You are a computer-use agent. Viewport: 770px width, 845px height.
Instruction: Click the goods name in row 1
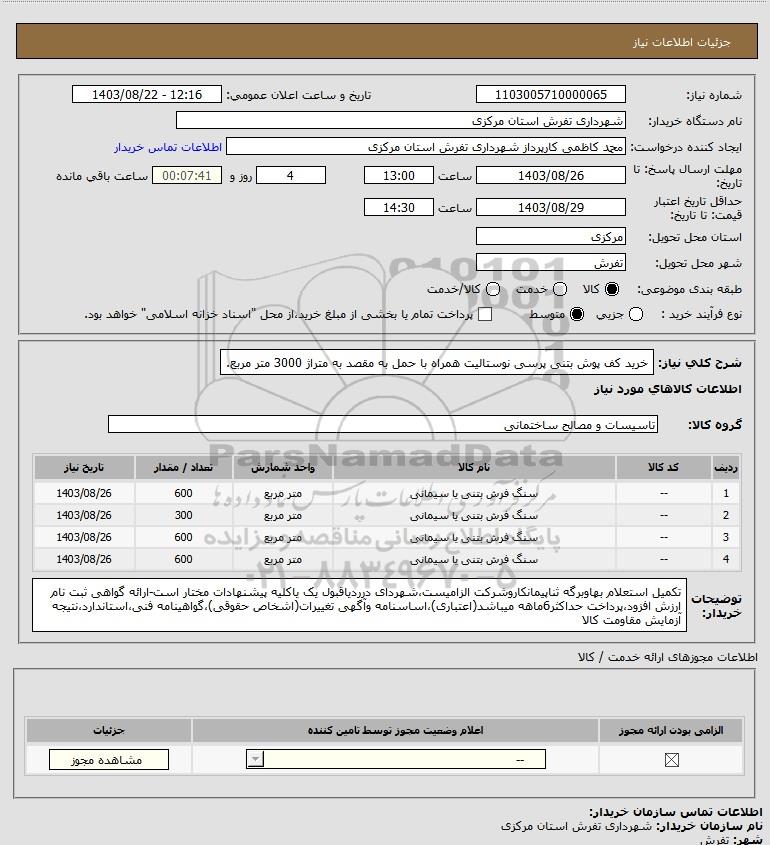click(x=474, y=493)
